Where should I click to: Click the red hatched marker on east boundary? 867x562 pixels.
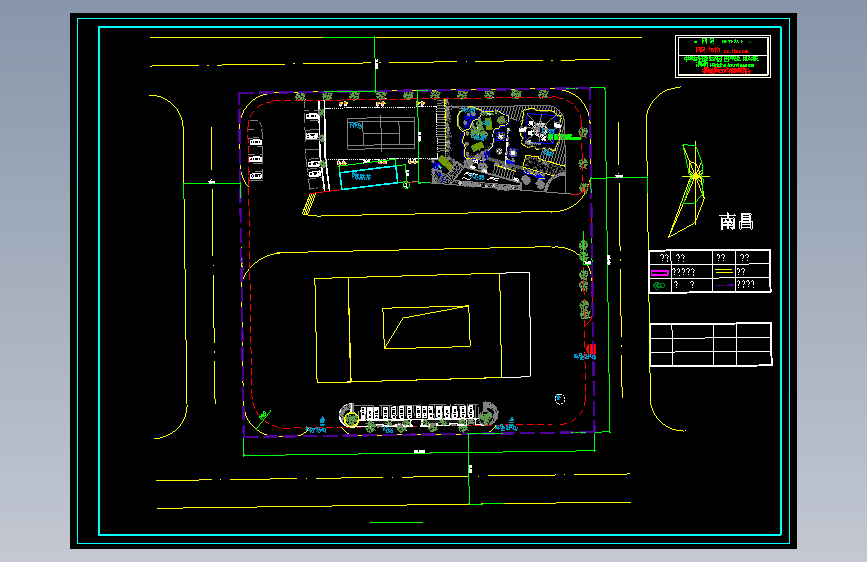point(591,350)
